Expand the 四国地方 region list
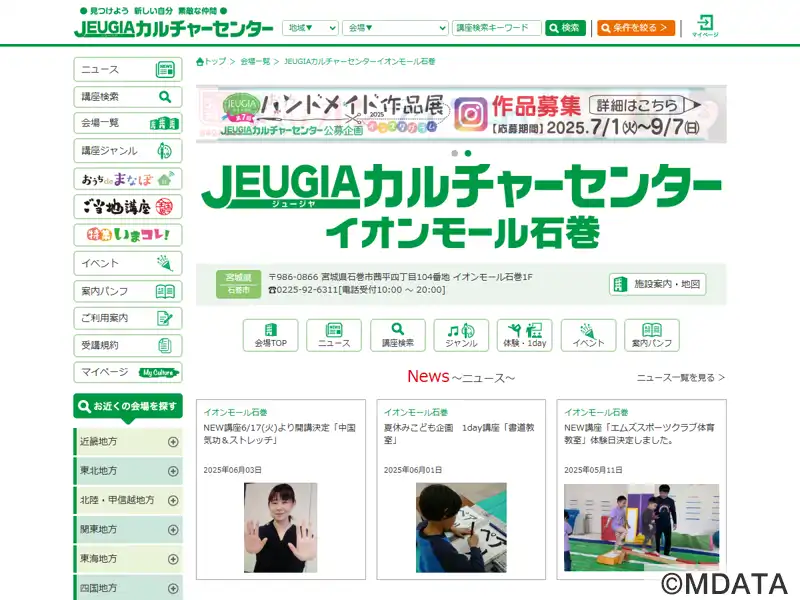This screenshot has width=800, height=600. coord(128,588)
